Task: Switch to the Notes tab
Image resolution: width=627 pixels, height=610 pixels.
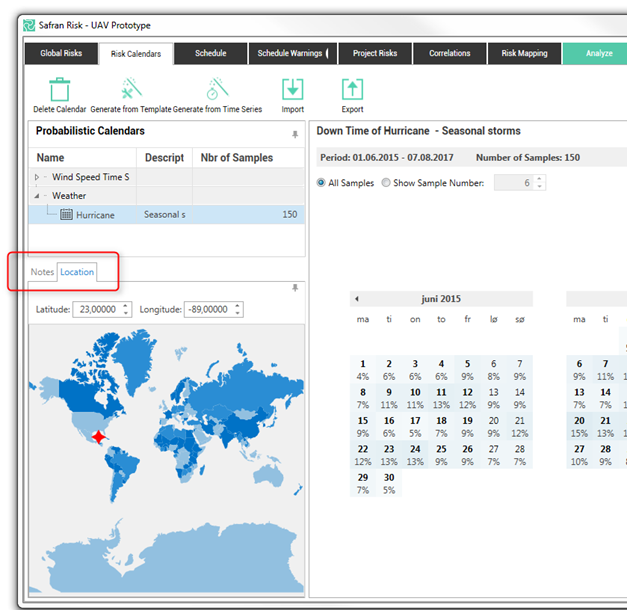Action: [42, 272]
